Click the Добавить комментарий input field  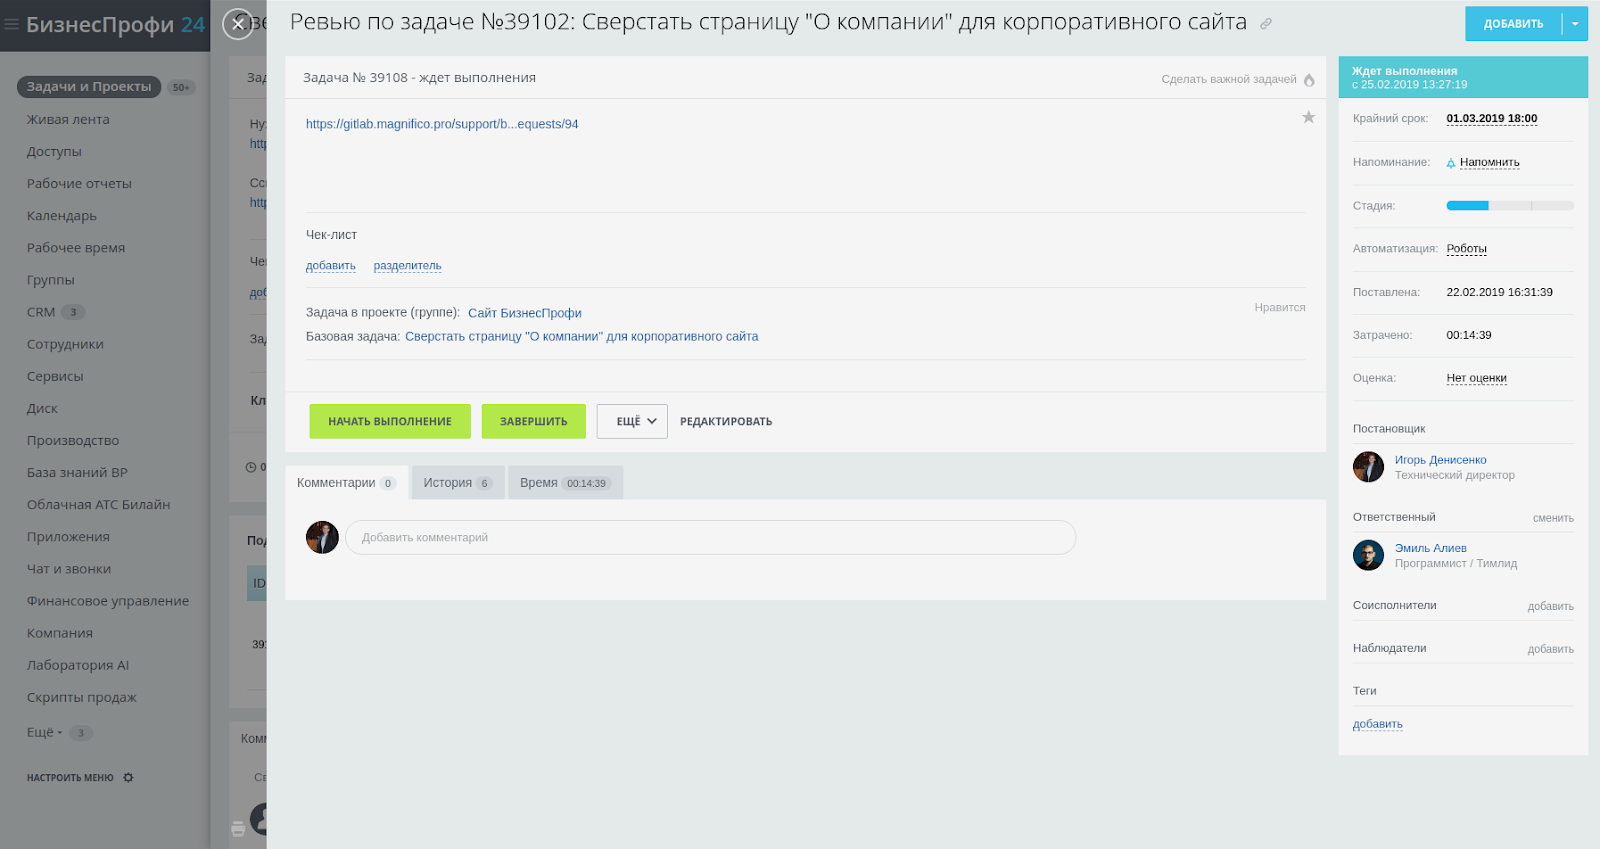click(x=710, y=538)
